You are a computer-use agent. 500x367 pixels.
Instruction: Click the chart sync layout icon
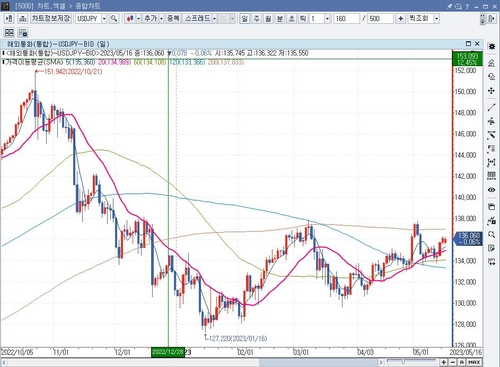coord(23,32)
